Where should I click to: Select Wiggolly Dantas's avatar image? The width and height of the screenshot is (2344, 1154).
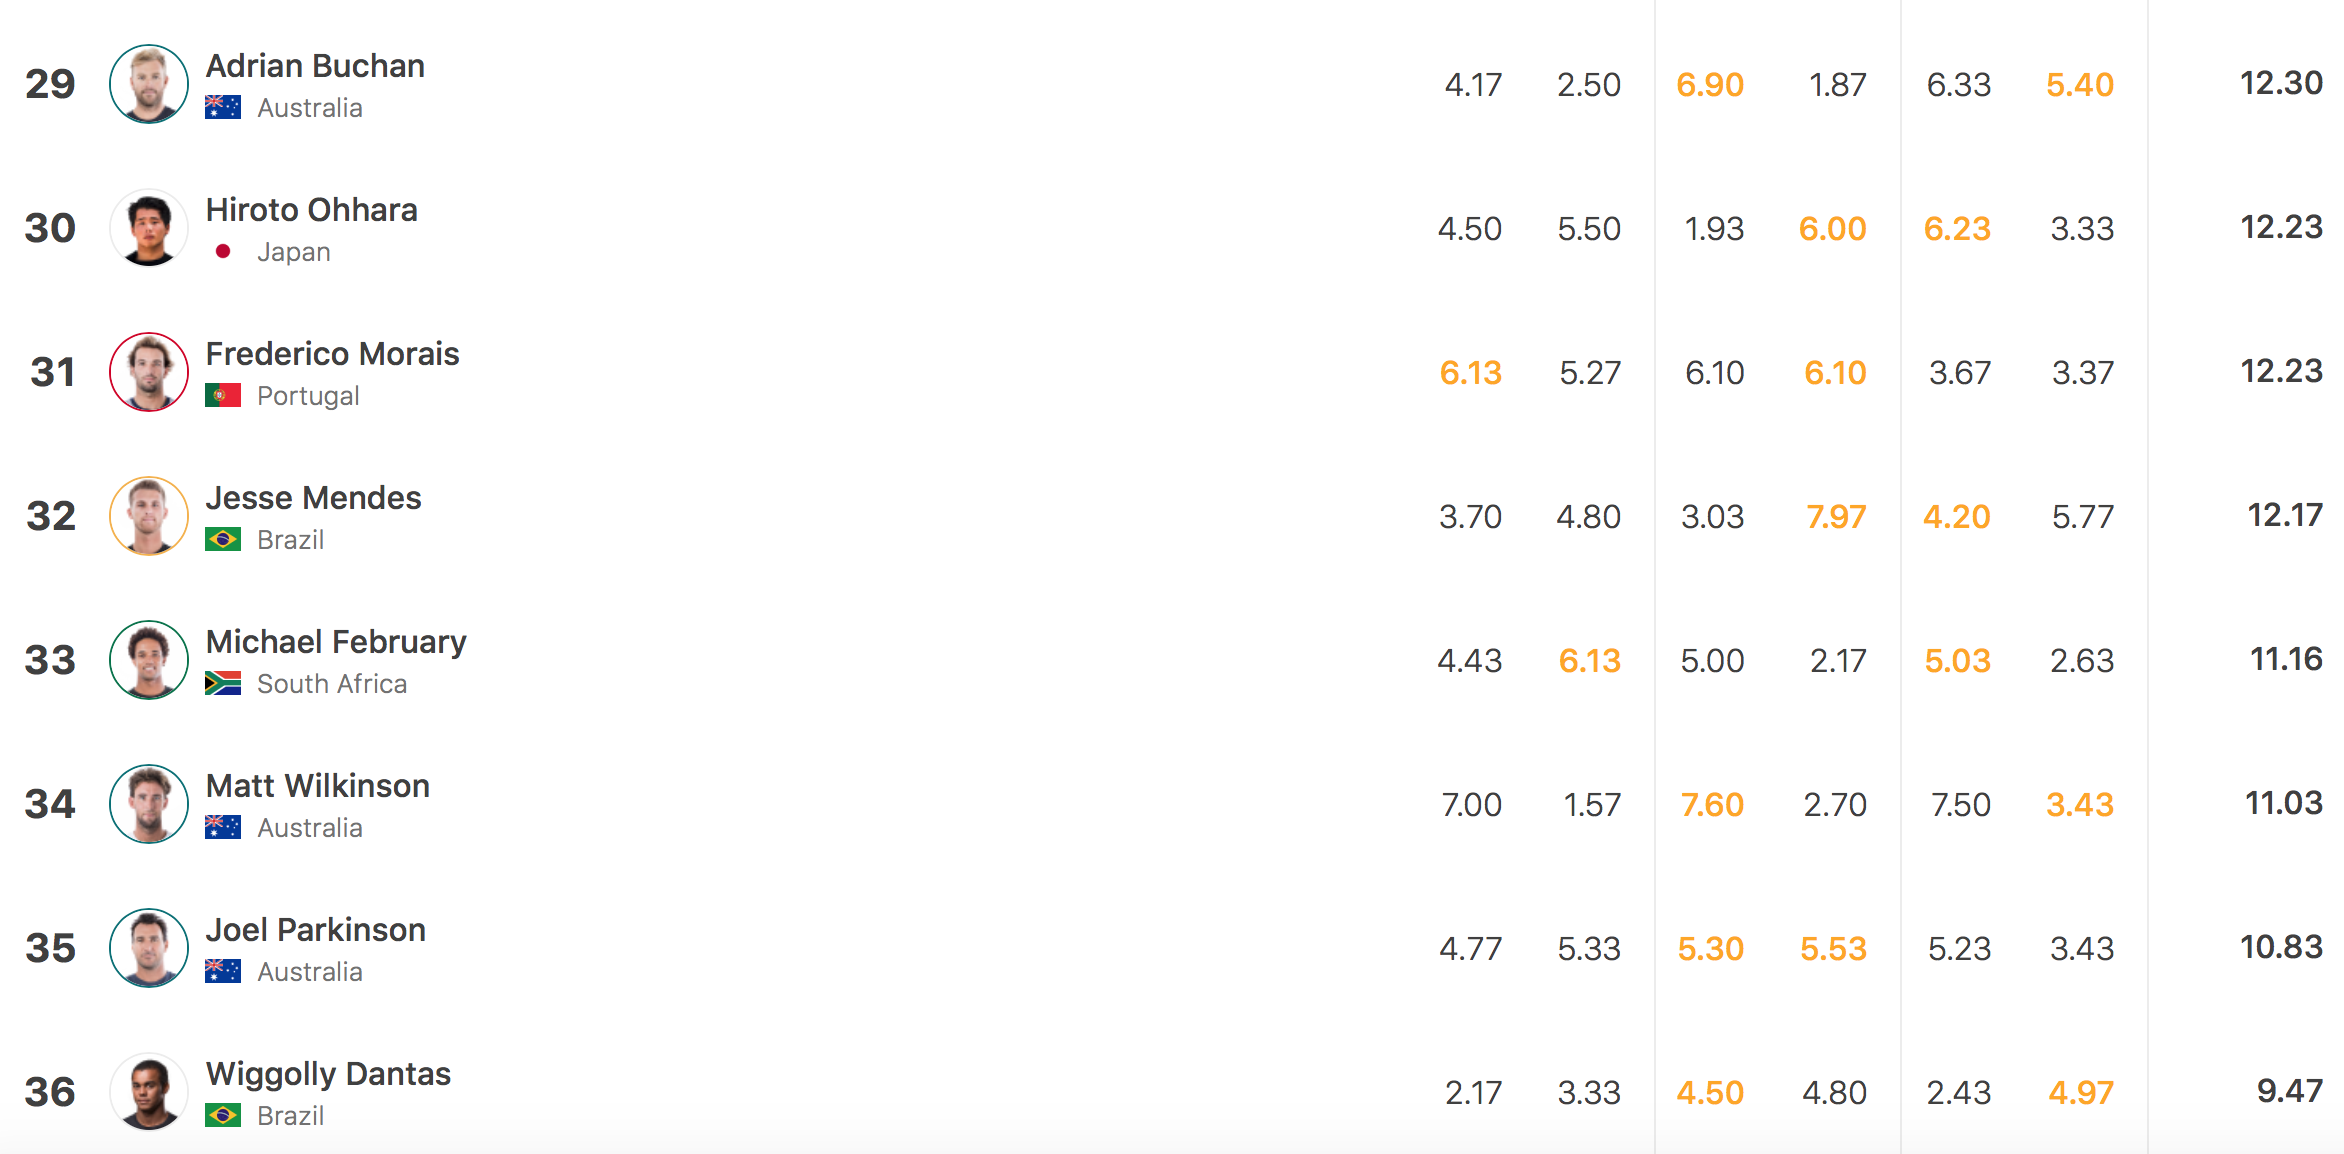click(x=148, y=1092)
